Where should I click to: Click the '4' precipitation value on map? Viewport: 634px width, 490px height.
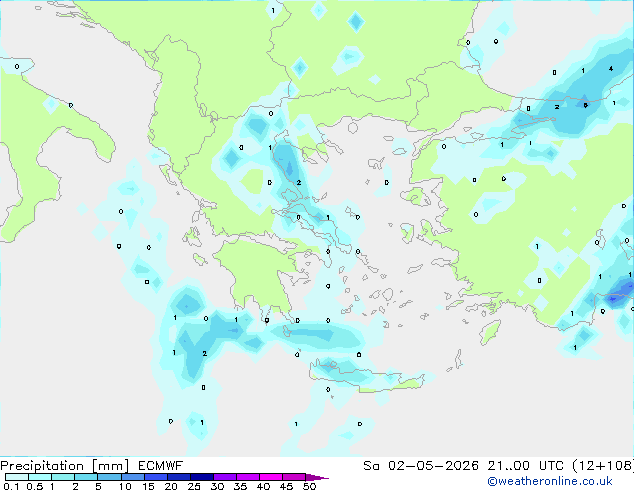[611, 69]
